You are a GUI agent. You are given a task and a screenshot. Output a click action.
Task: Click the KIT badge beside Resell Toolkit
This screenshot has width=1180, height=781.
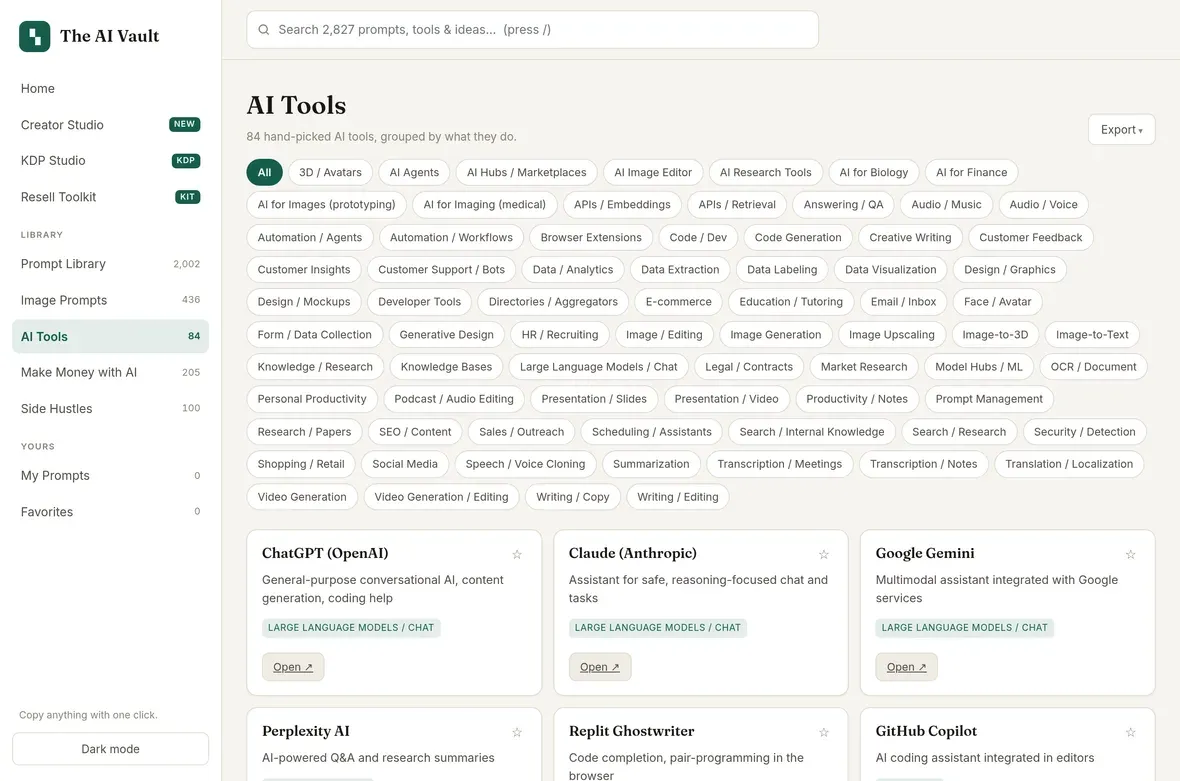(x=187, y=197)
